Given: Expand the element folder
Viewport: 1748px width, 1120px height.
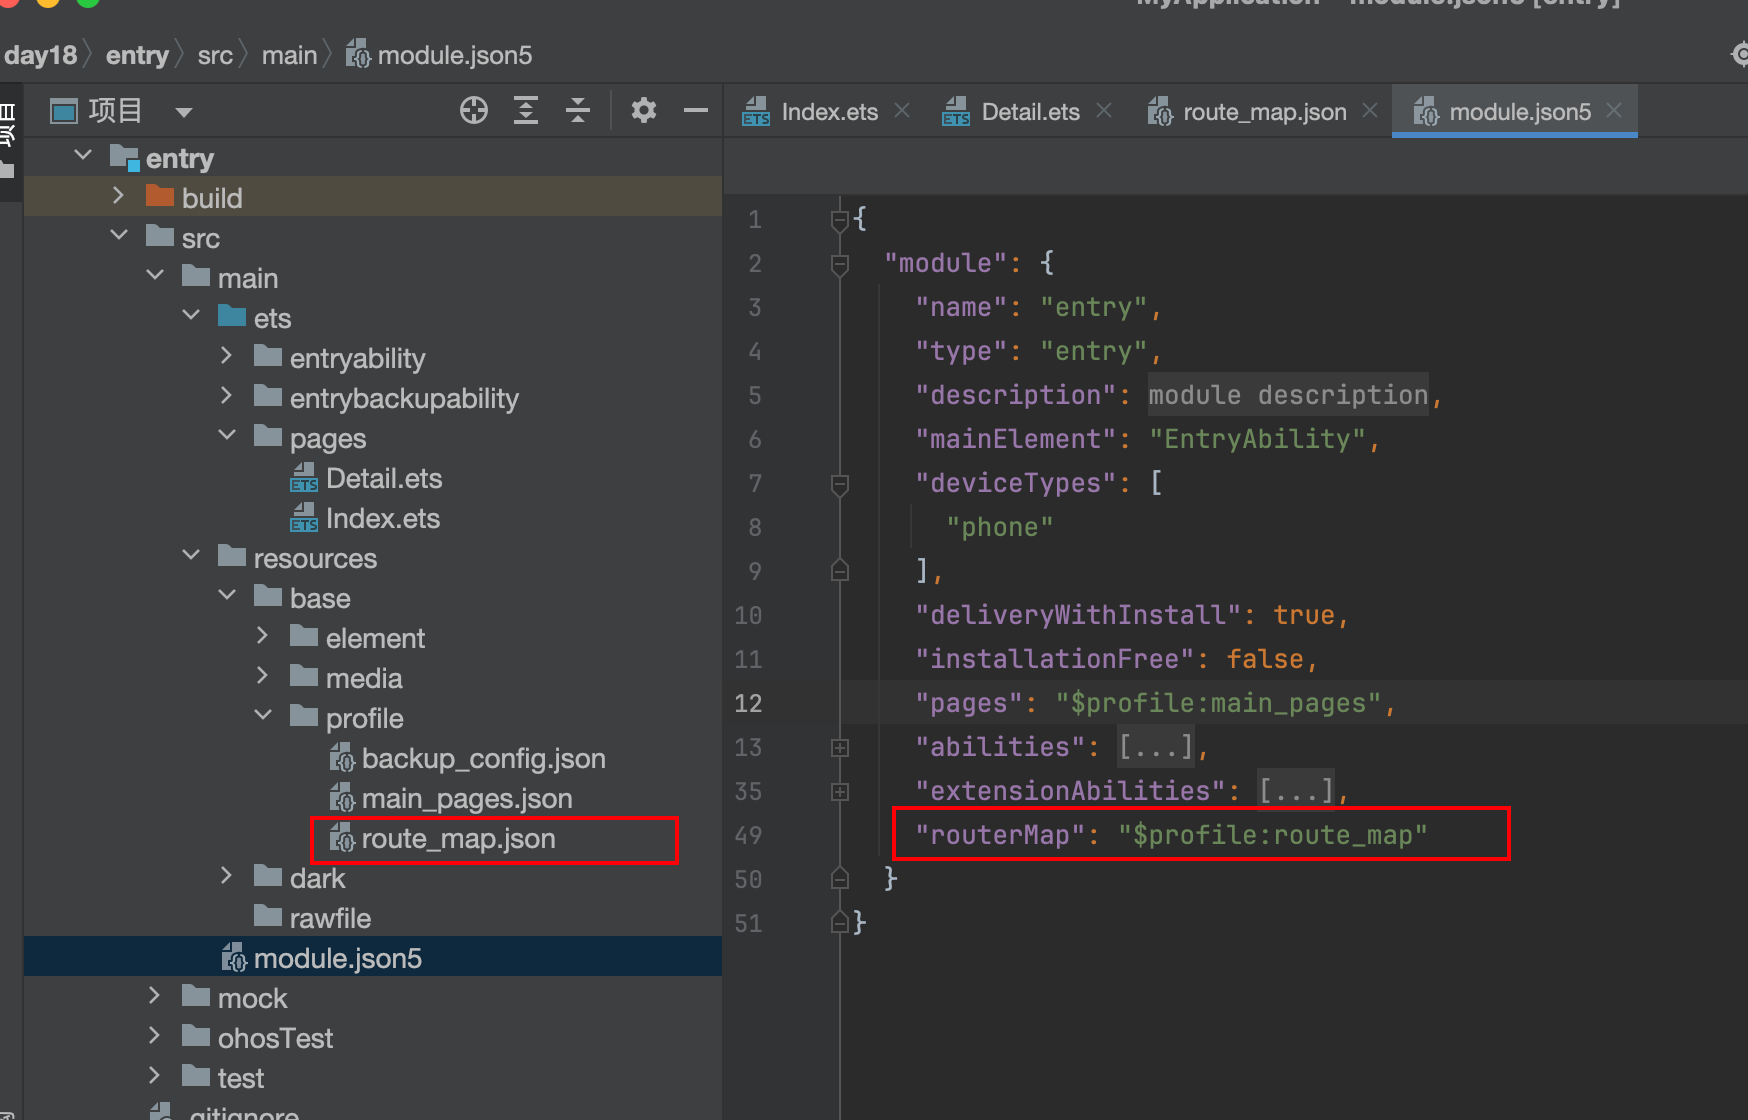Looking at the screenshot, I should 263,635.
